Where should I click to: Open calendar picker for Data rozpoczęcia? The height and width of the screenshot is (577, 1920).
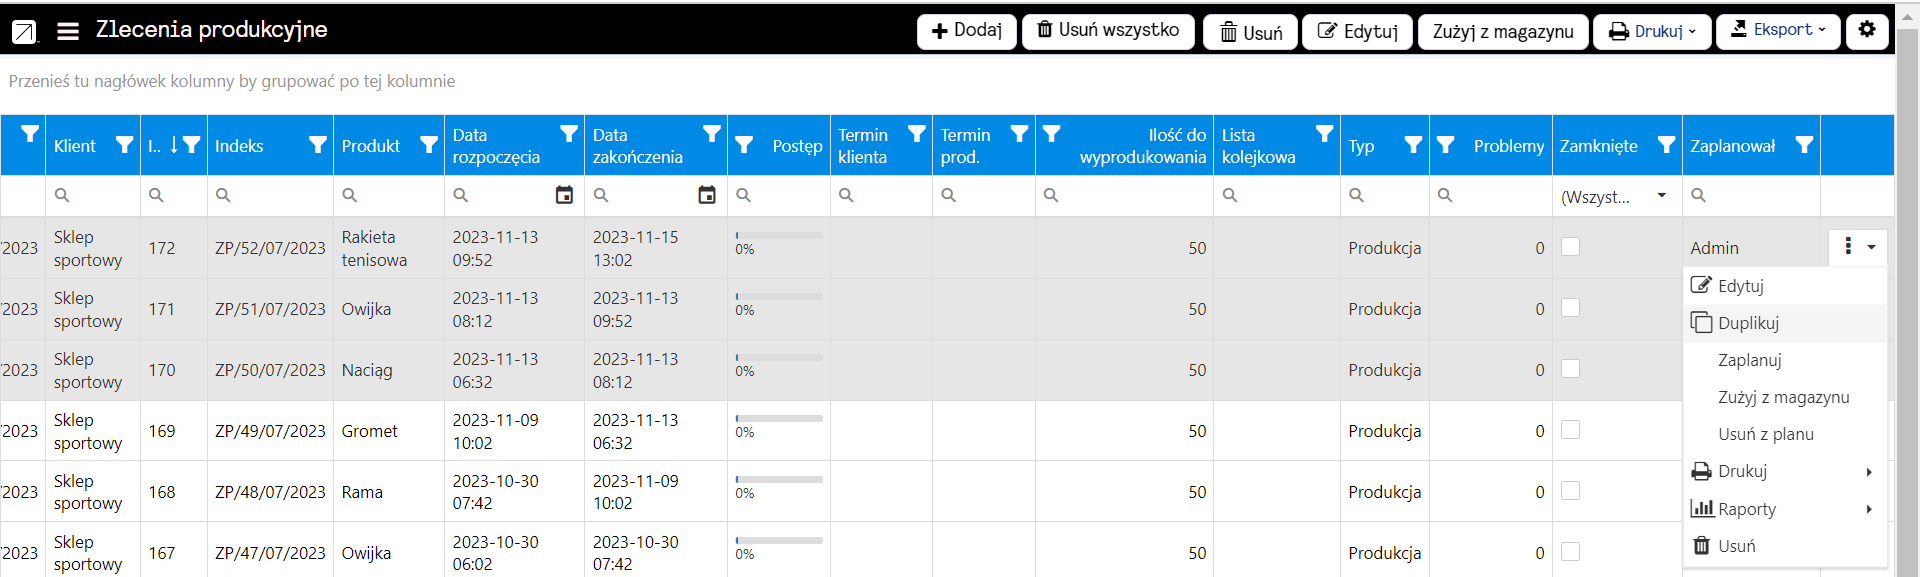click(x=564, y=195)
